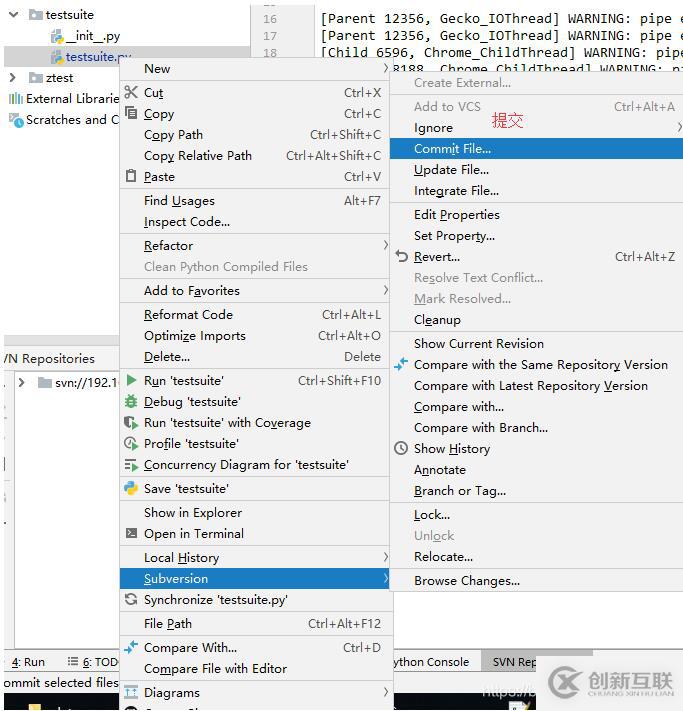Screen dimensions: 683x711
Task: Click the Compare With arrows icon
Action: [x=131, y=648]
